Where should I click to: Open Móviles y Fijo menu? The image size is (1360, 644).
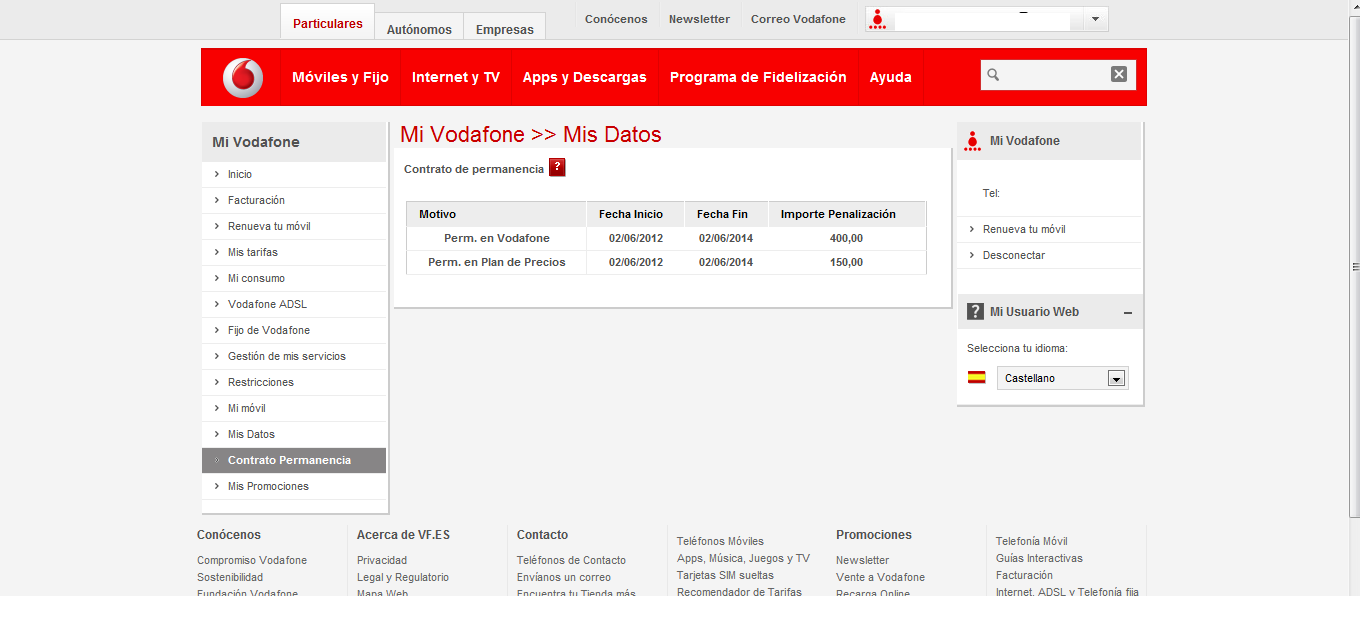(x=340, y=77)
